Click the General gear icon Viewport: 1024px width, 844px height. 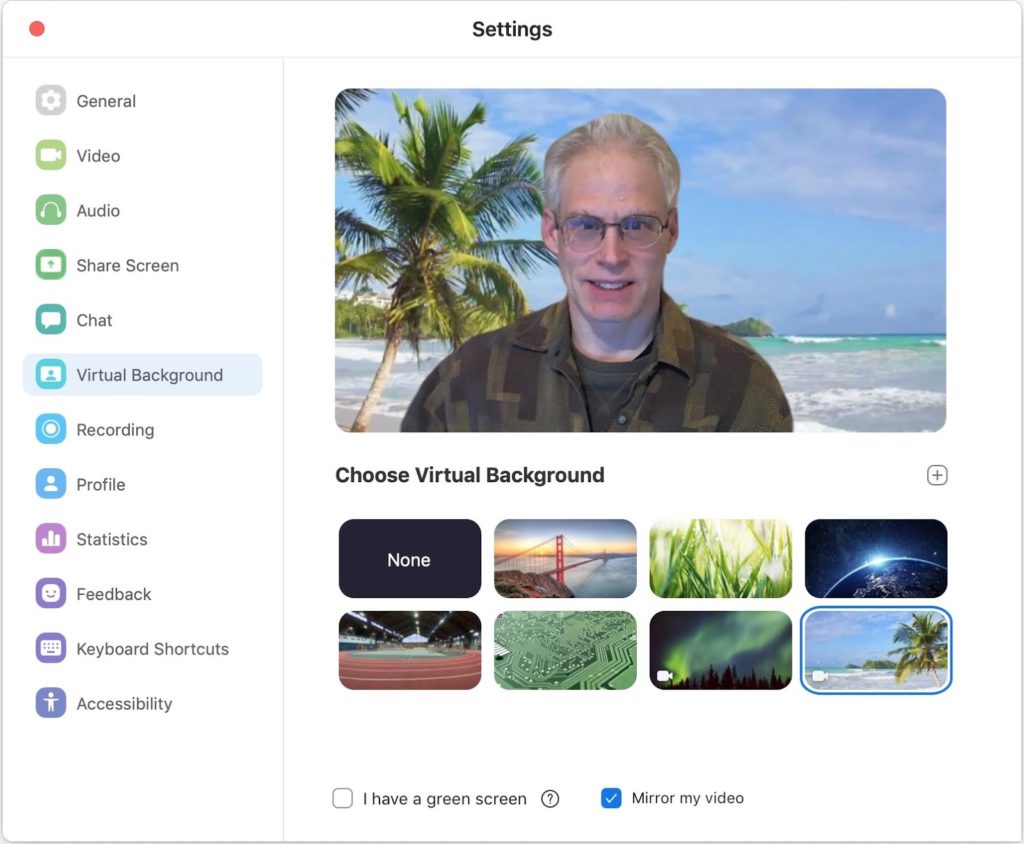coord(50,101)
